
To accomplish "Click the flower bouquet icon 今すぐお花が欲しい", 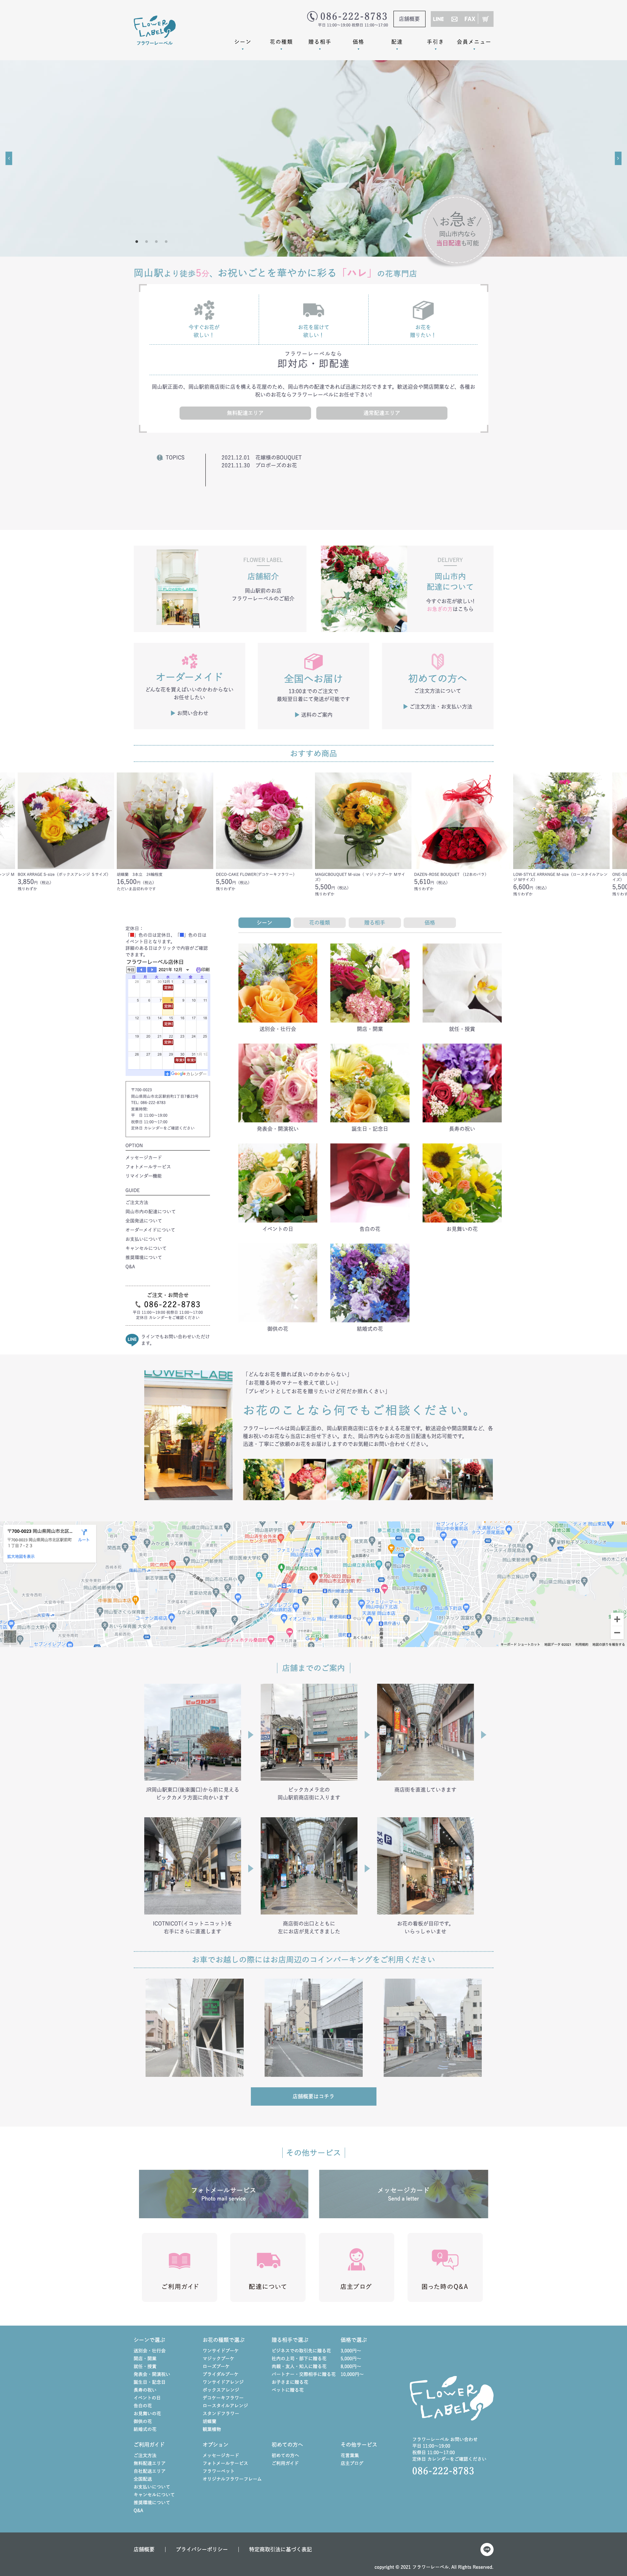I will coord(204,310).
